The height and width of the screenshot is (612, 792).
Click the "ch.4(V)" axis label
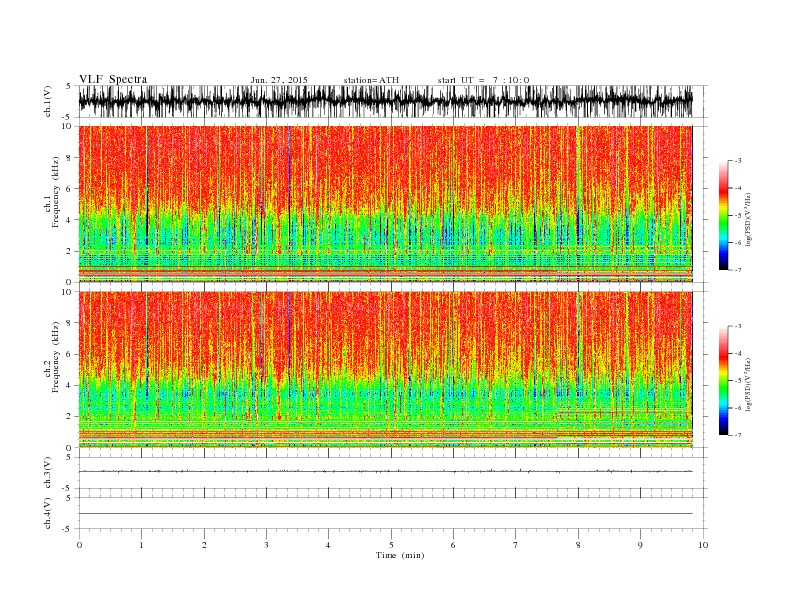click(x=48, y=513)
